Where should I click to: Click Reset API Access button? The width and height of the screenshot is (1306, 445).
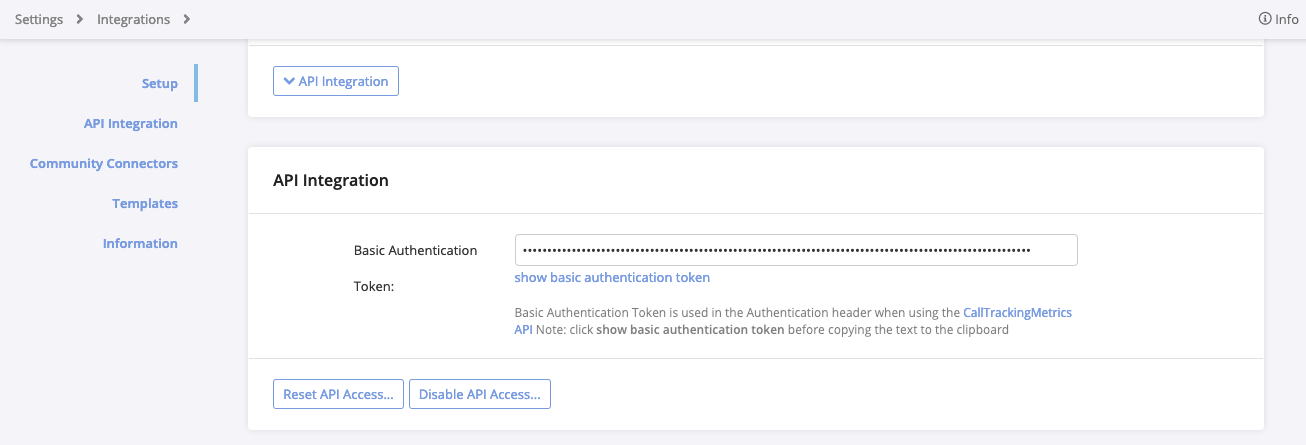pyautogui.click(x=338, y=394)
